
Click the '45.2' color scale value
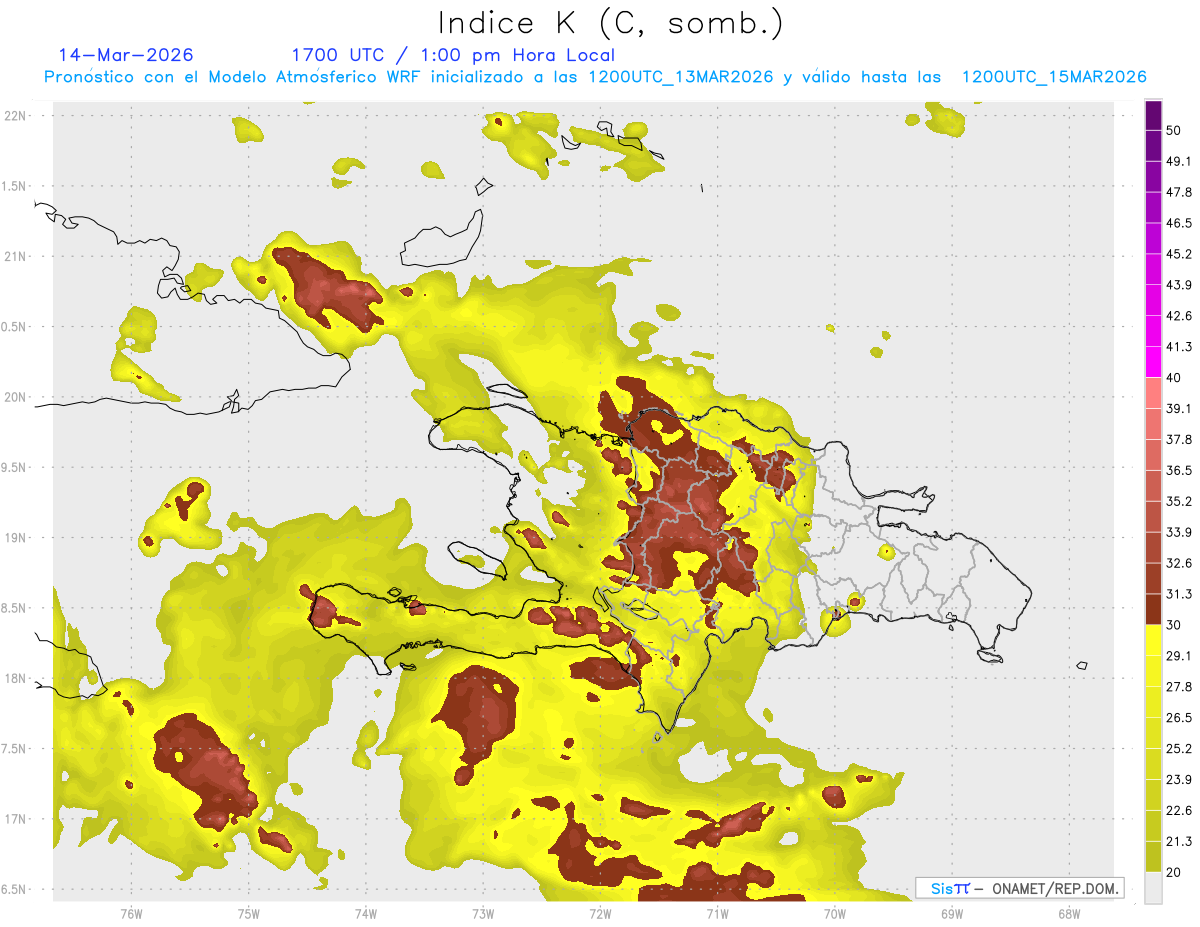click(1180, 254)
